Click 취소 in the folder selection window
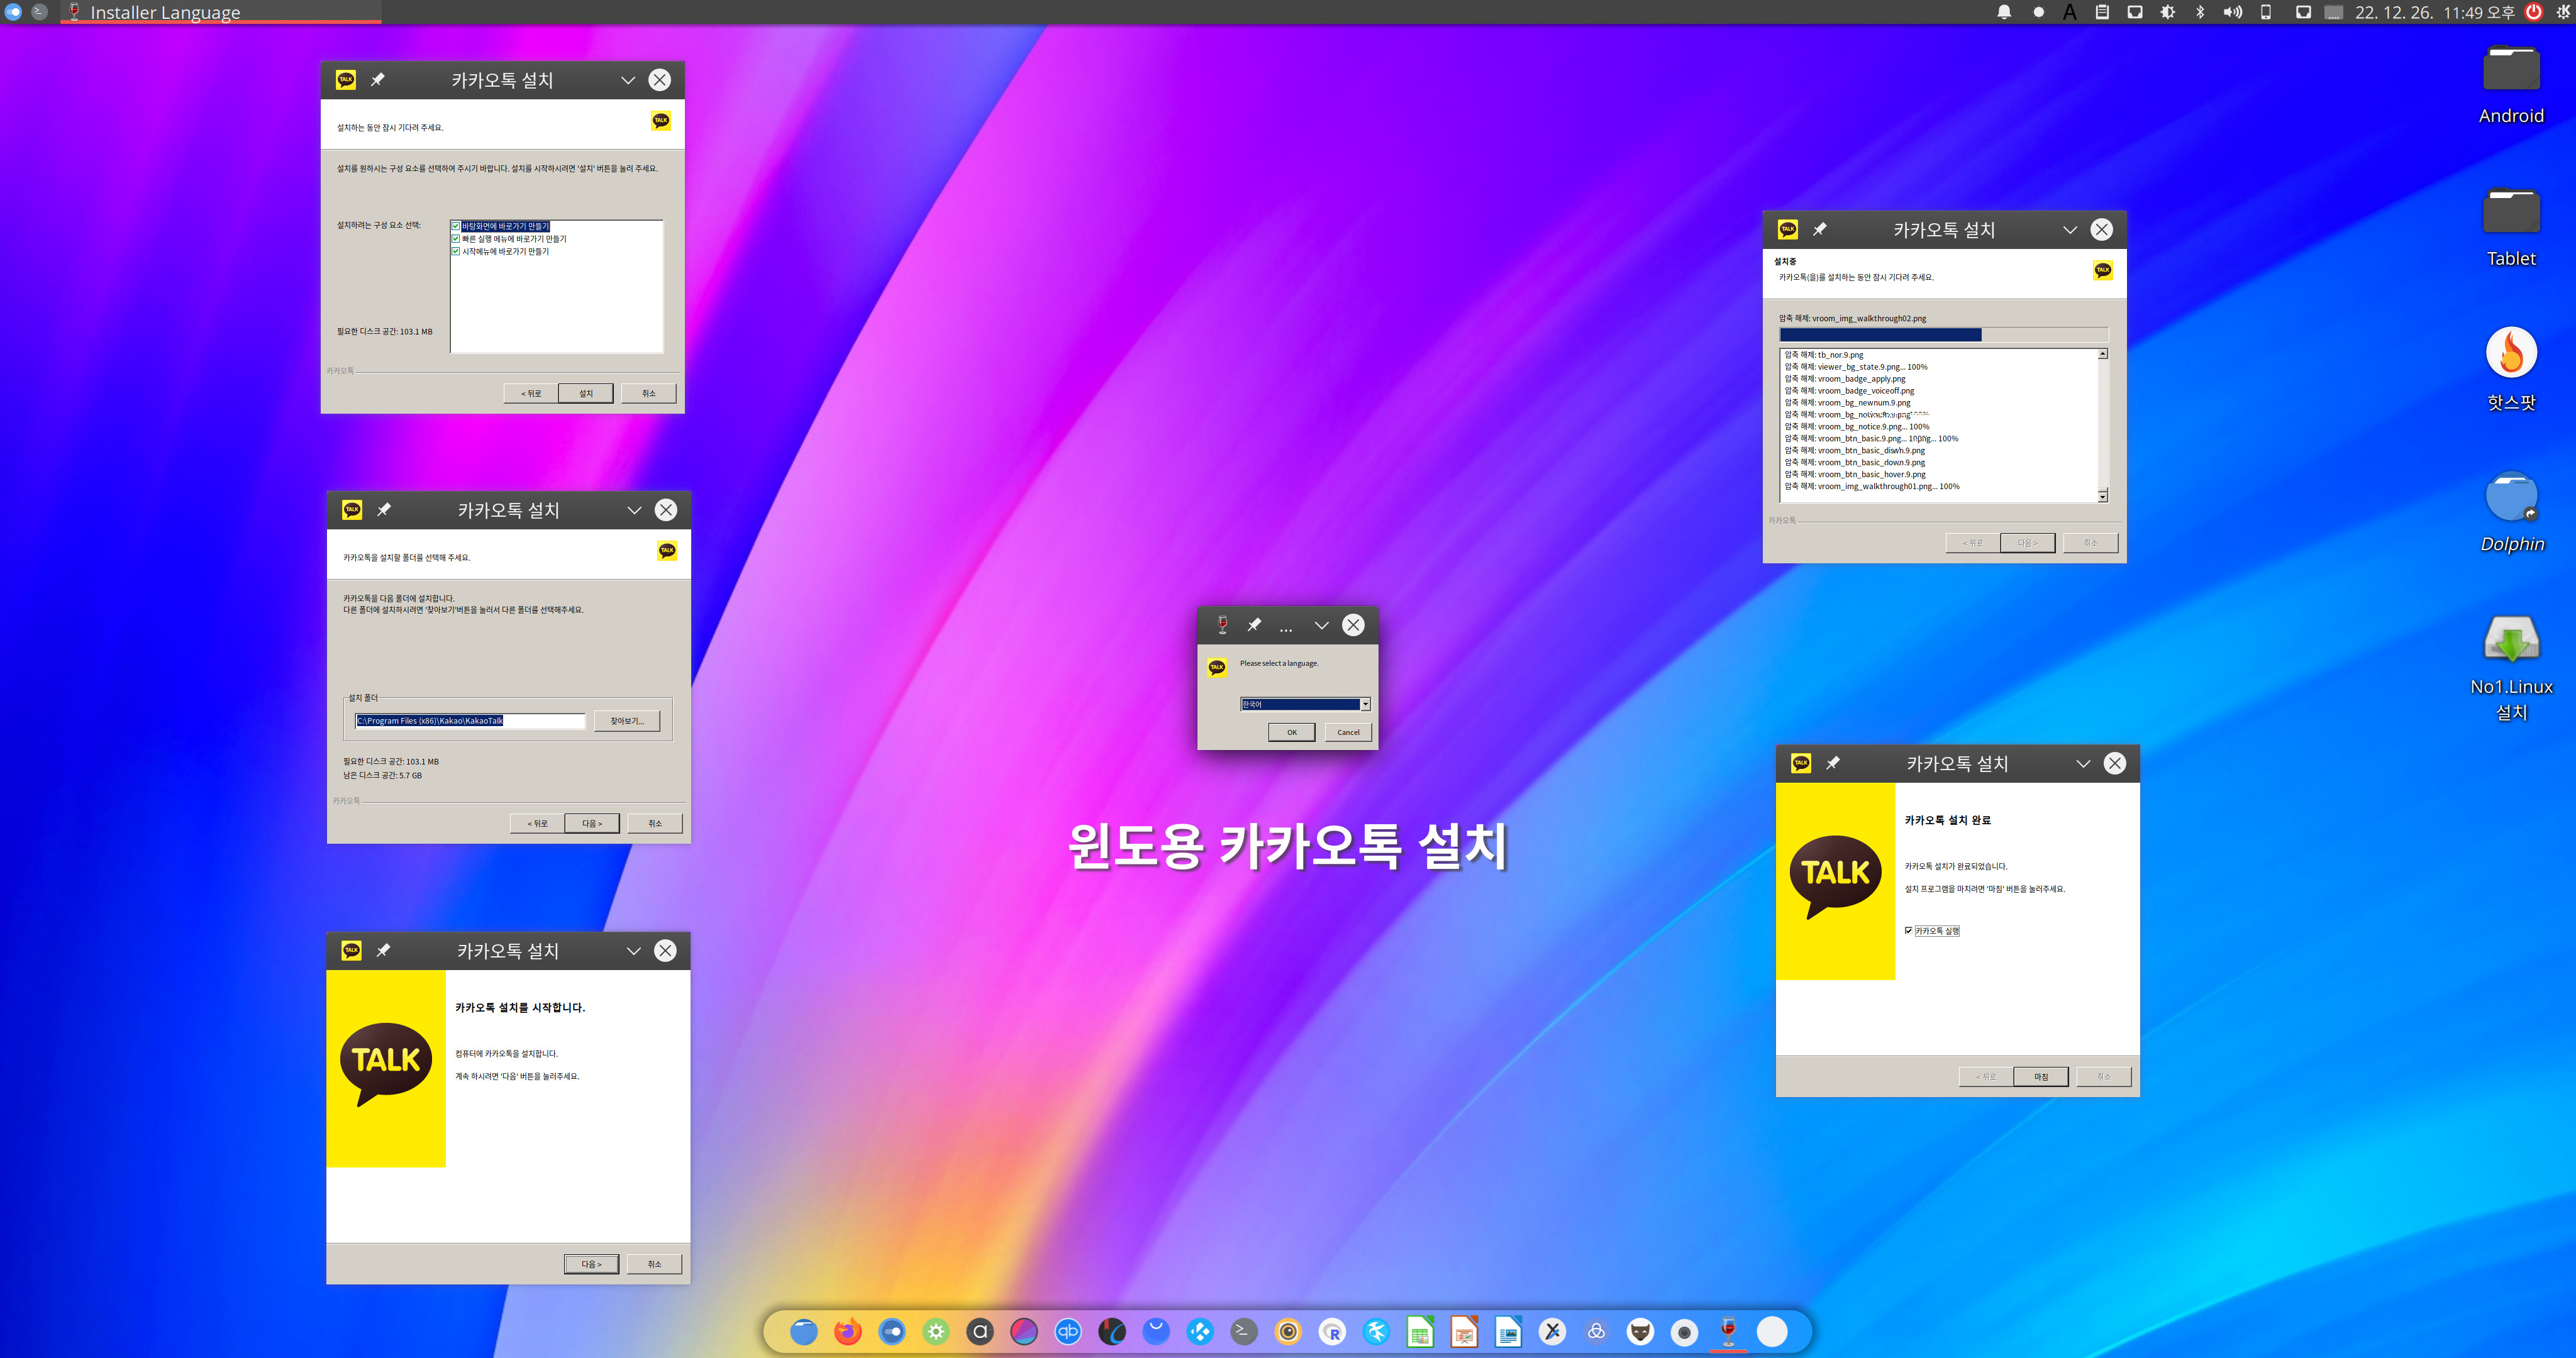The height and width of the screenshot is (1358, 2576). pyautogui.click(x=655, y=823)
